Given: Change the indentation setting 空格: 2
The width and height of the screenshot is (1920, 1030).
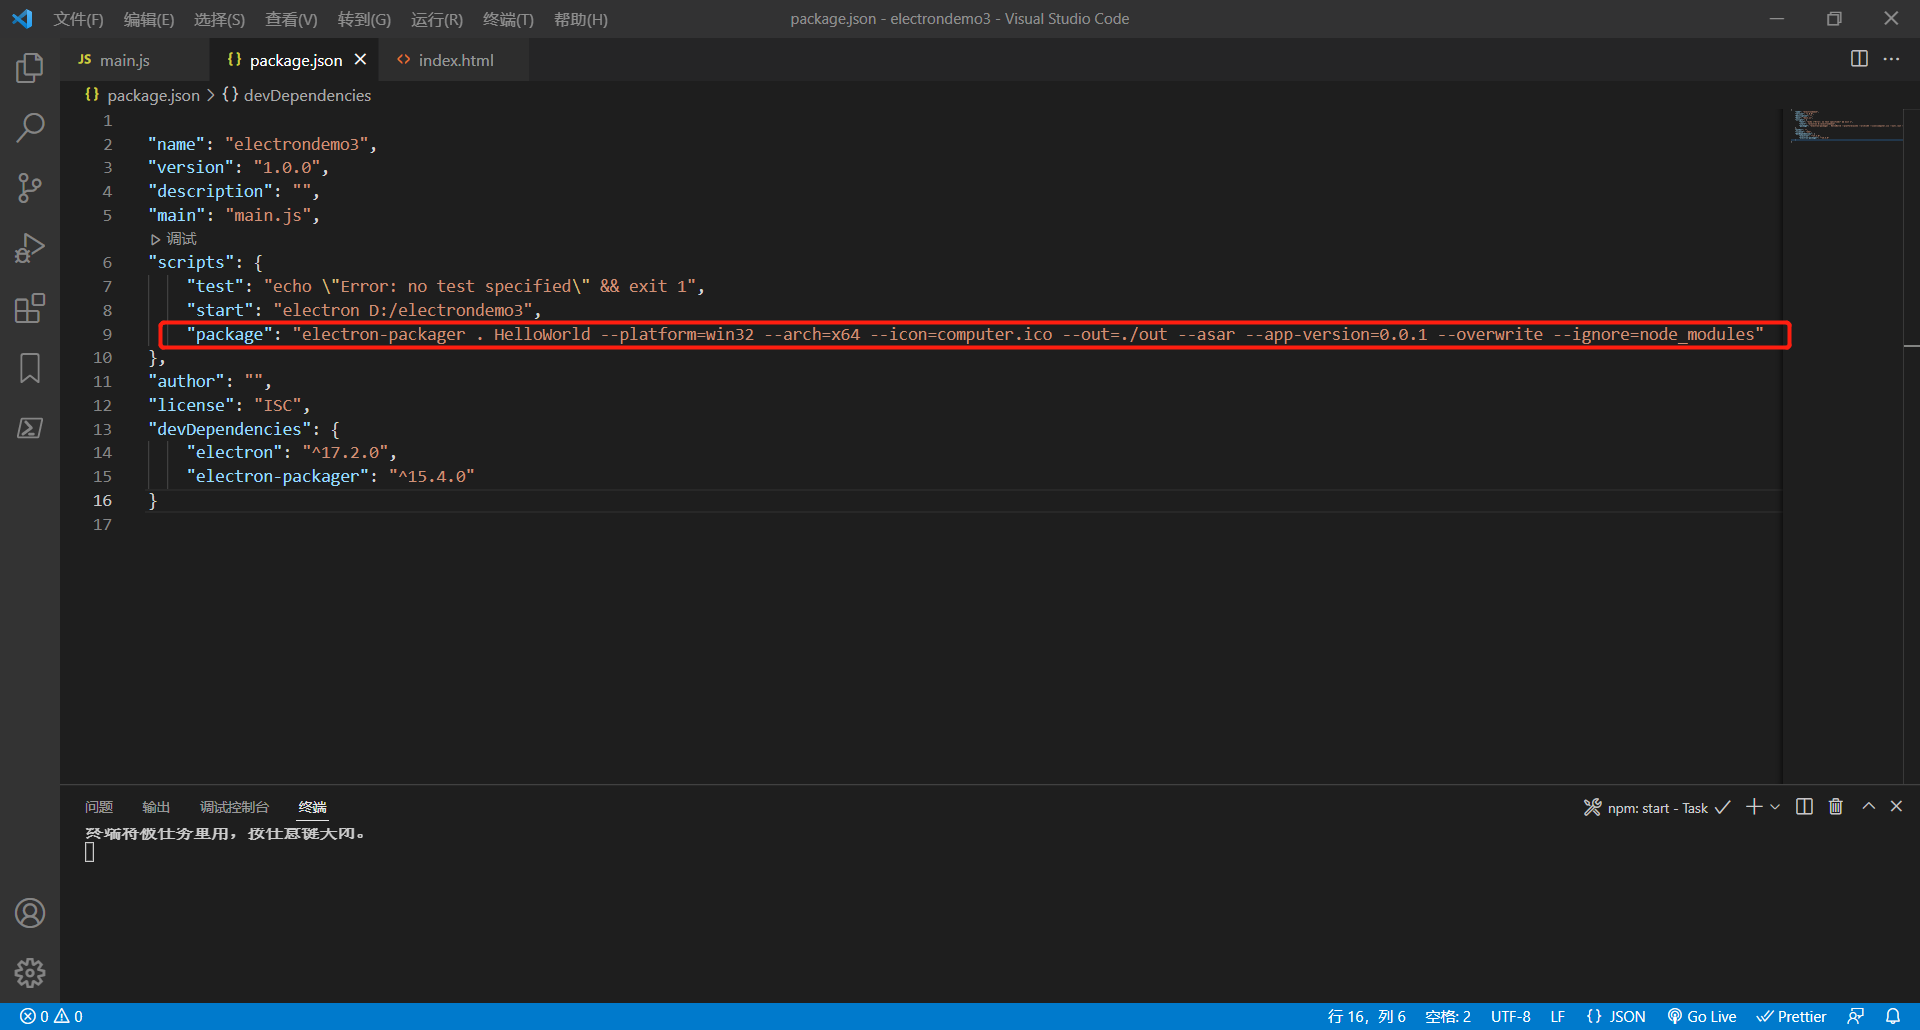Looking at the screenshot, I should click(1448, 1017).
